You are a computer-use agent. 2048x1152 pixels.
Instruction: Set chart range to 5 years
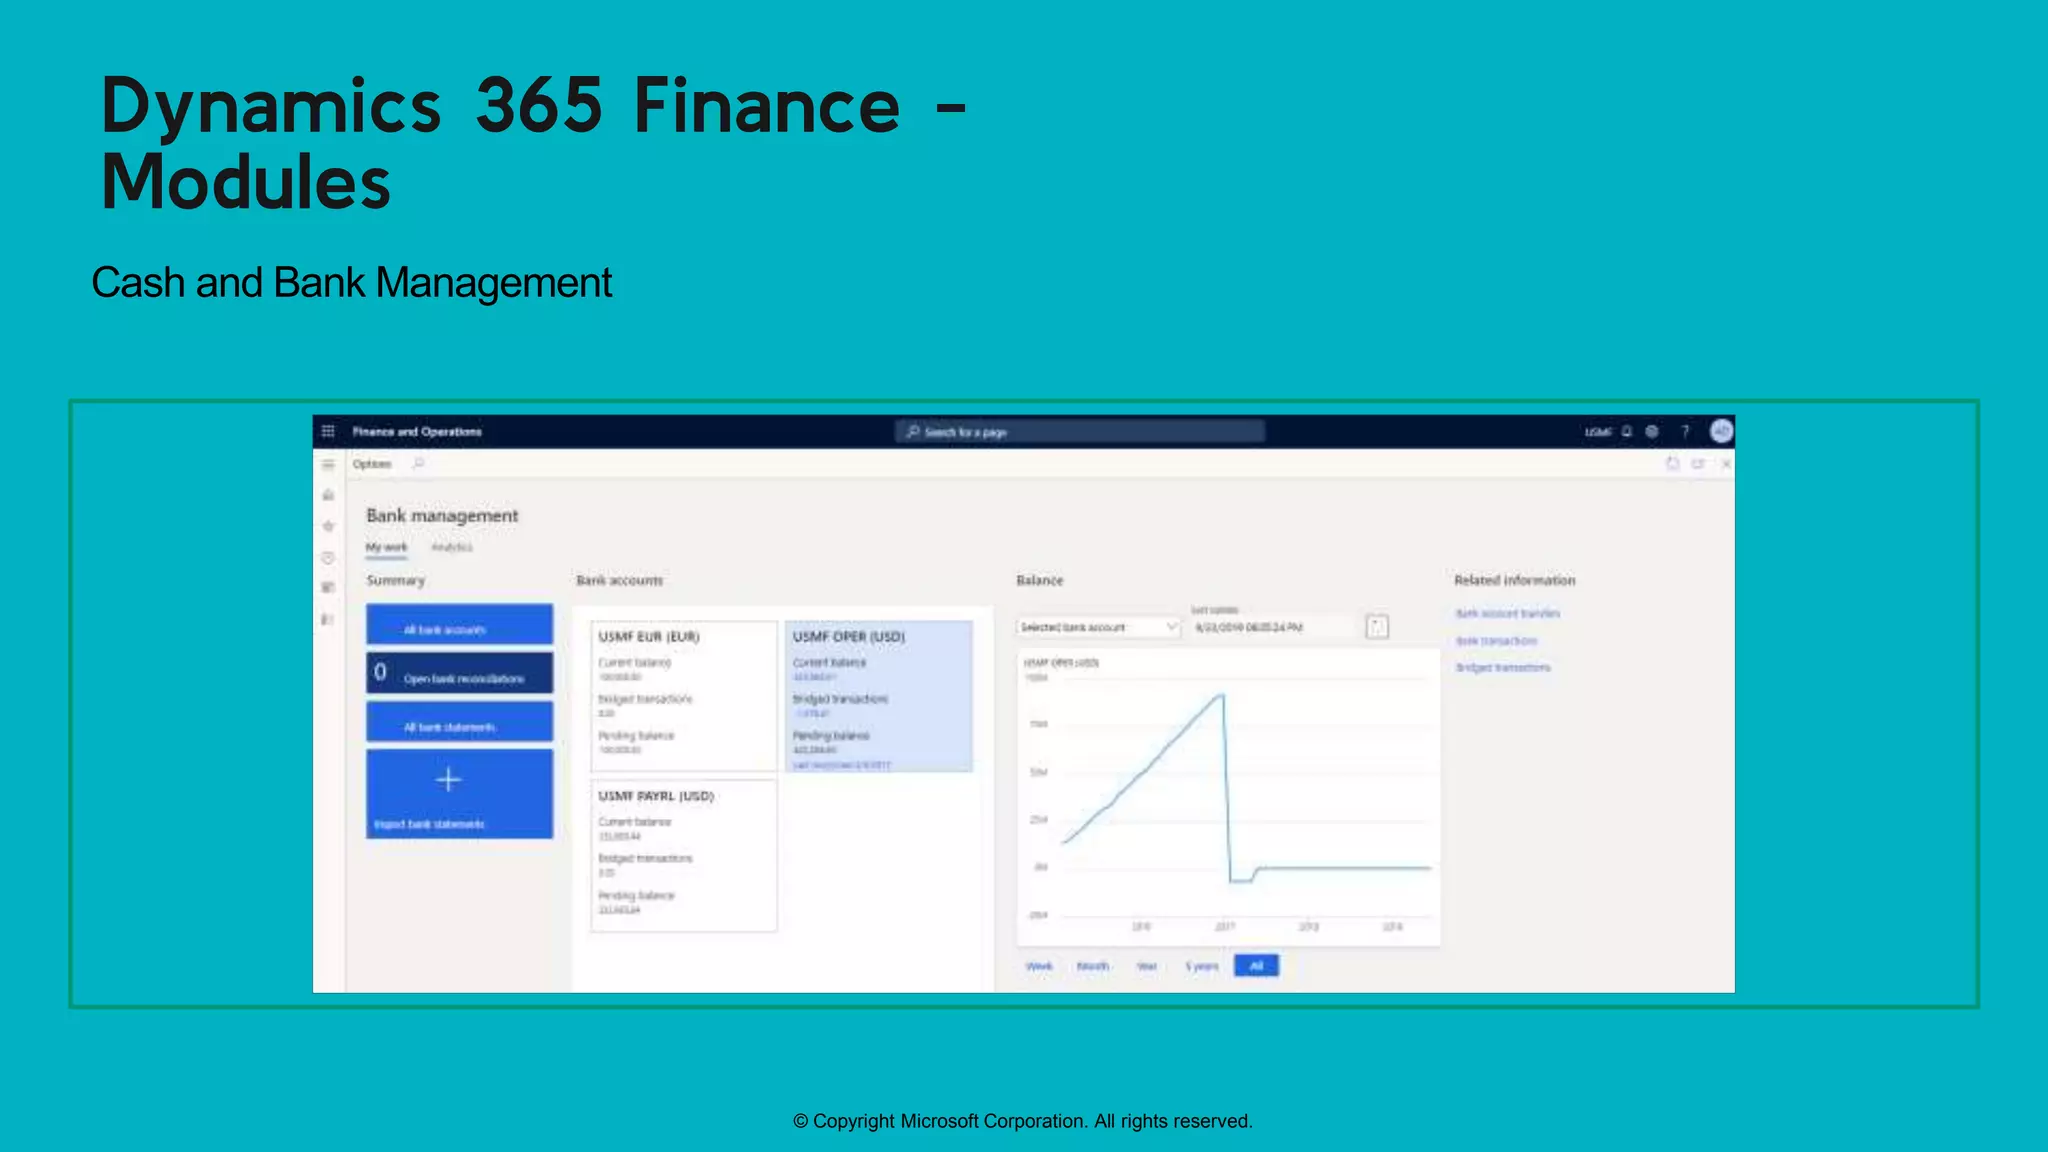[1202, 966]
